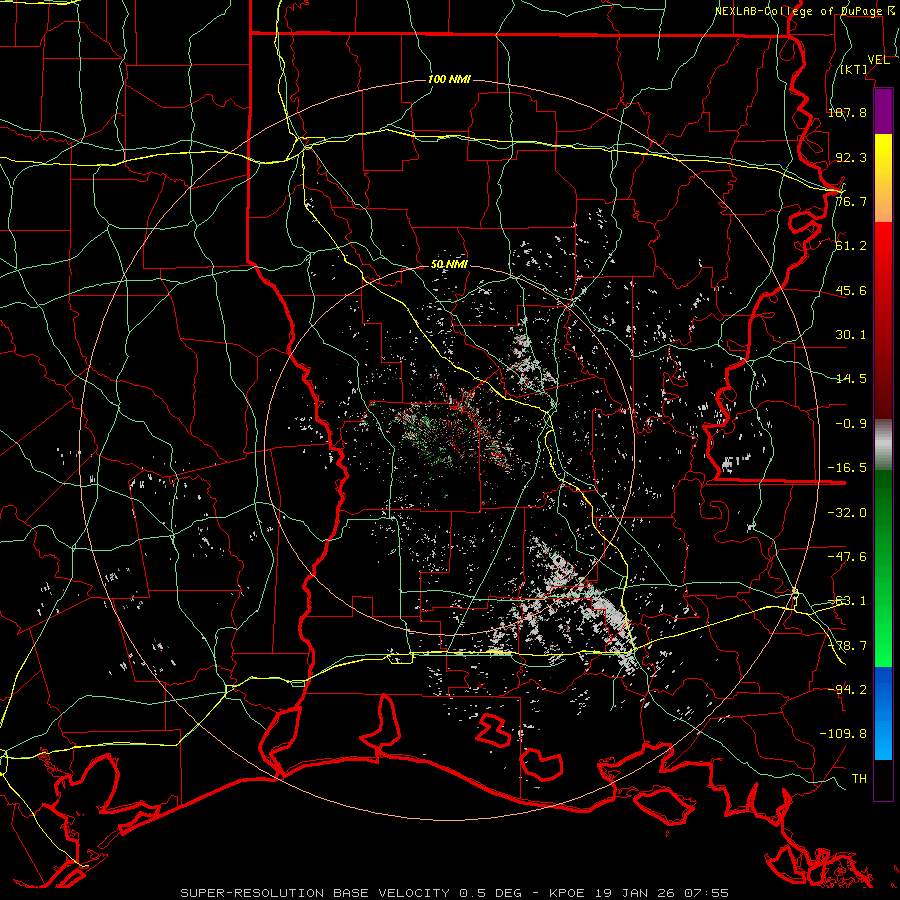Click the "50 NMI" range ring label

click(x=449, y=265)
